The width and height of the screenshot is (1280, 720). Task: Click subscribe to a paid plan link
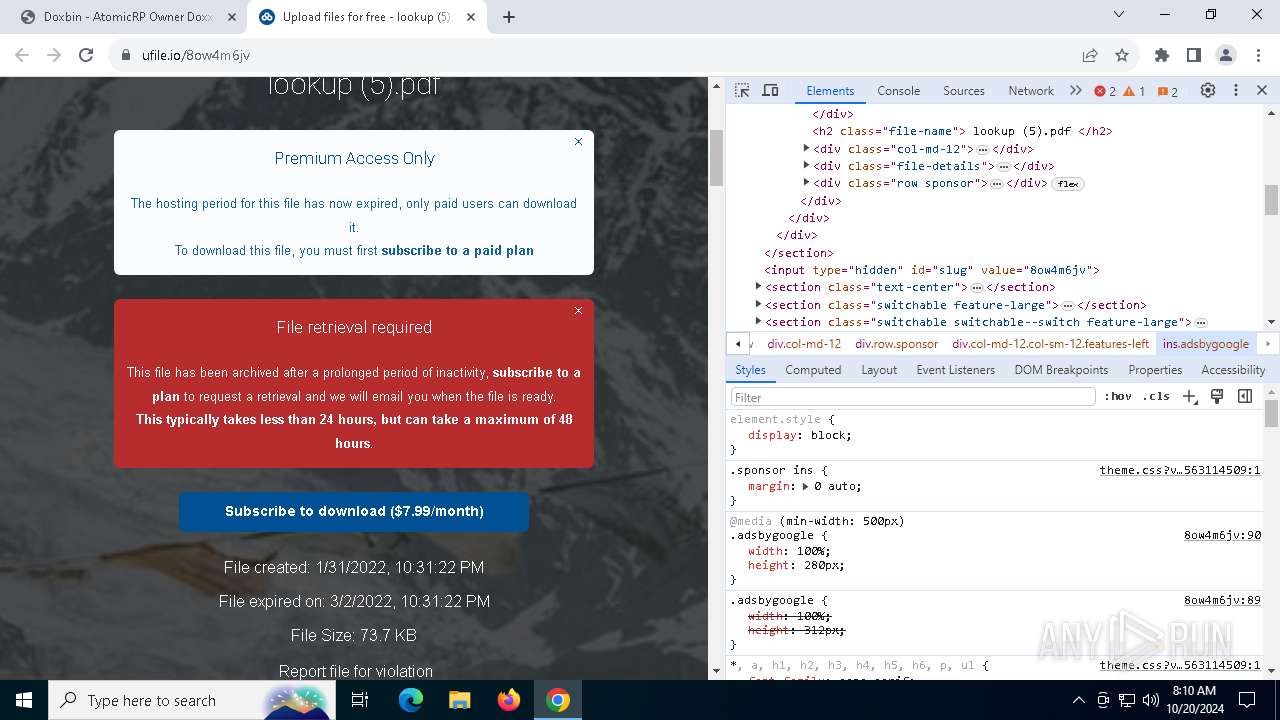point(457,250)
